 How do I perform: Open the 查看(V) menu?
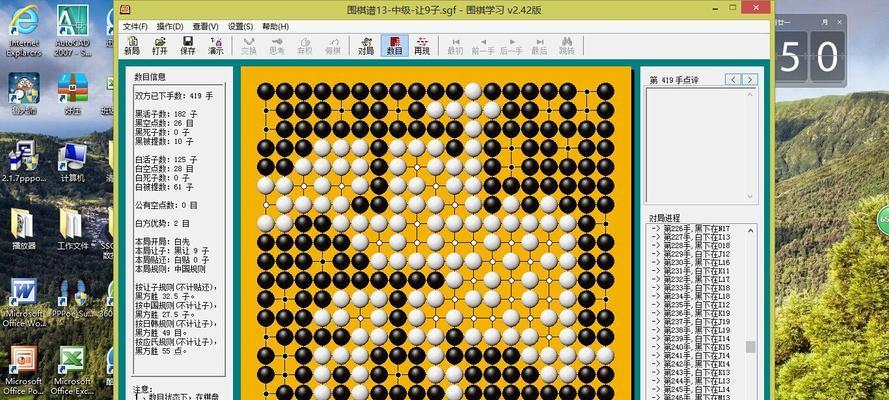coord(205,27)
